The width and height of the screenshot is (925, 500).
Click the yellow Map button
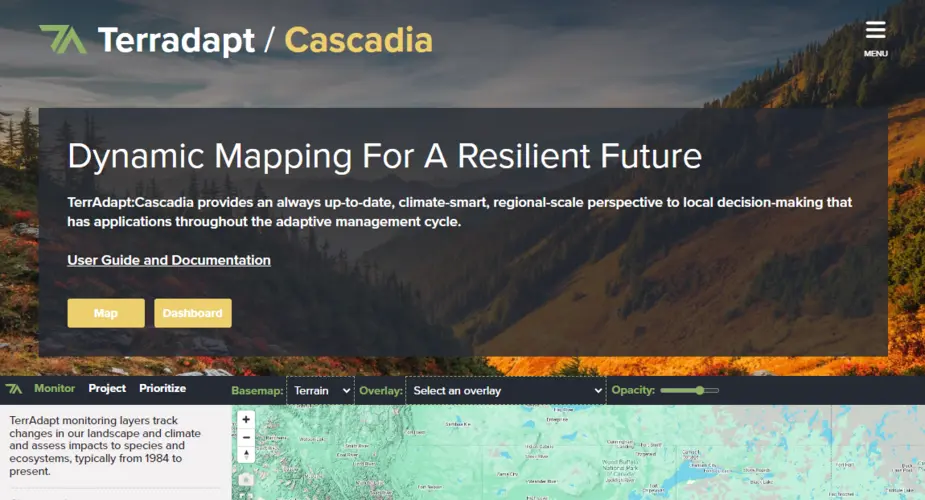click(x=106, y=313)
